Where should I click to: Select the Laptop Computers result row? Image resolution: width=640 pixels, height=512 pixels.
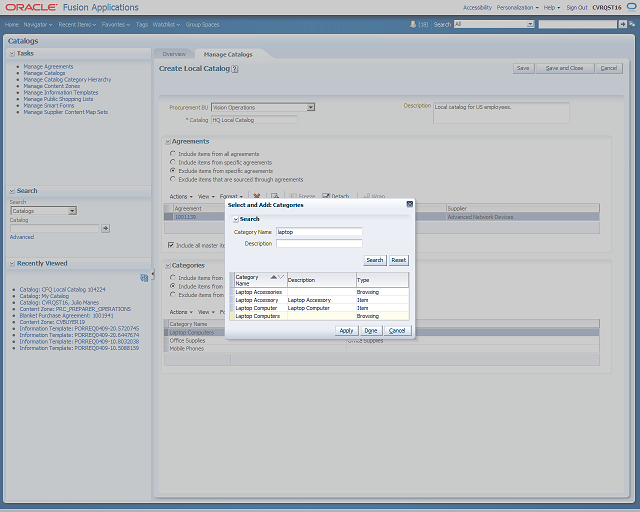click(319, 316)
